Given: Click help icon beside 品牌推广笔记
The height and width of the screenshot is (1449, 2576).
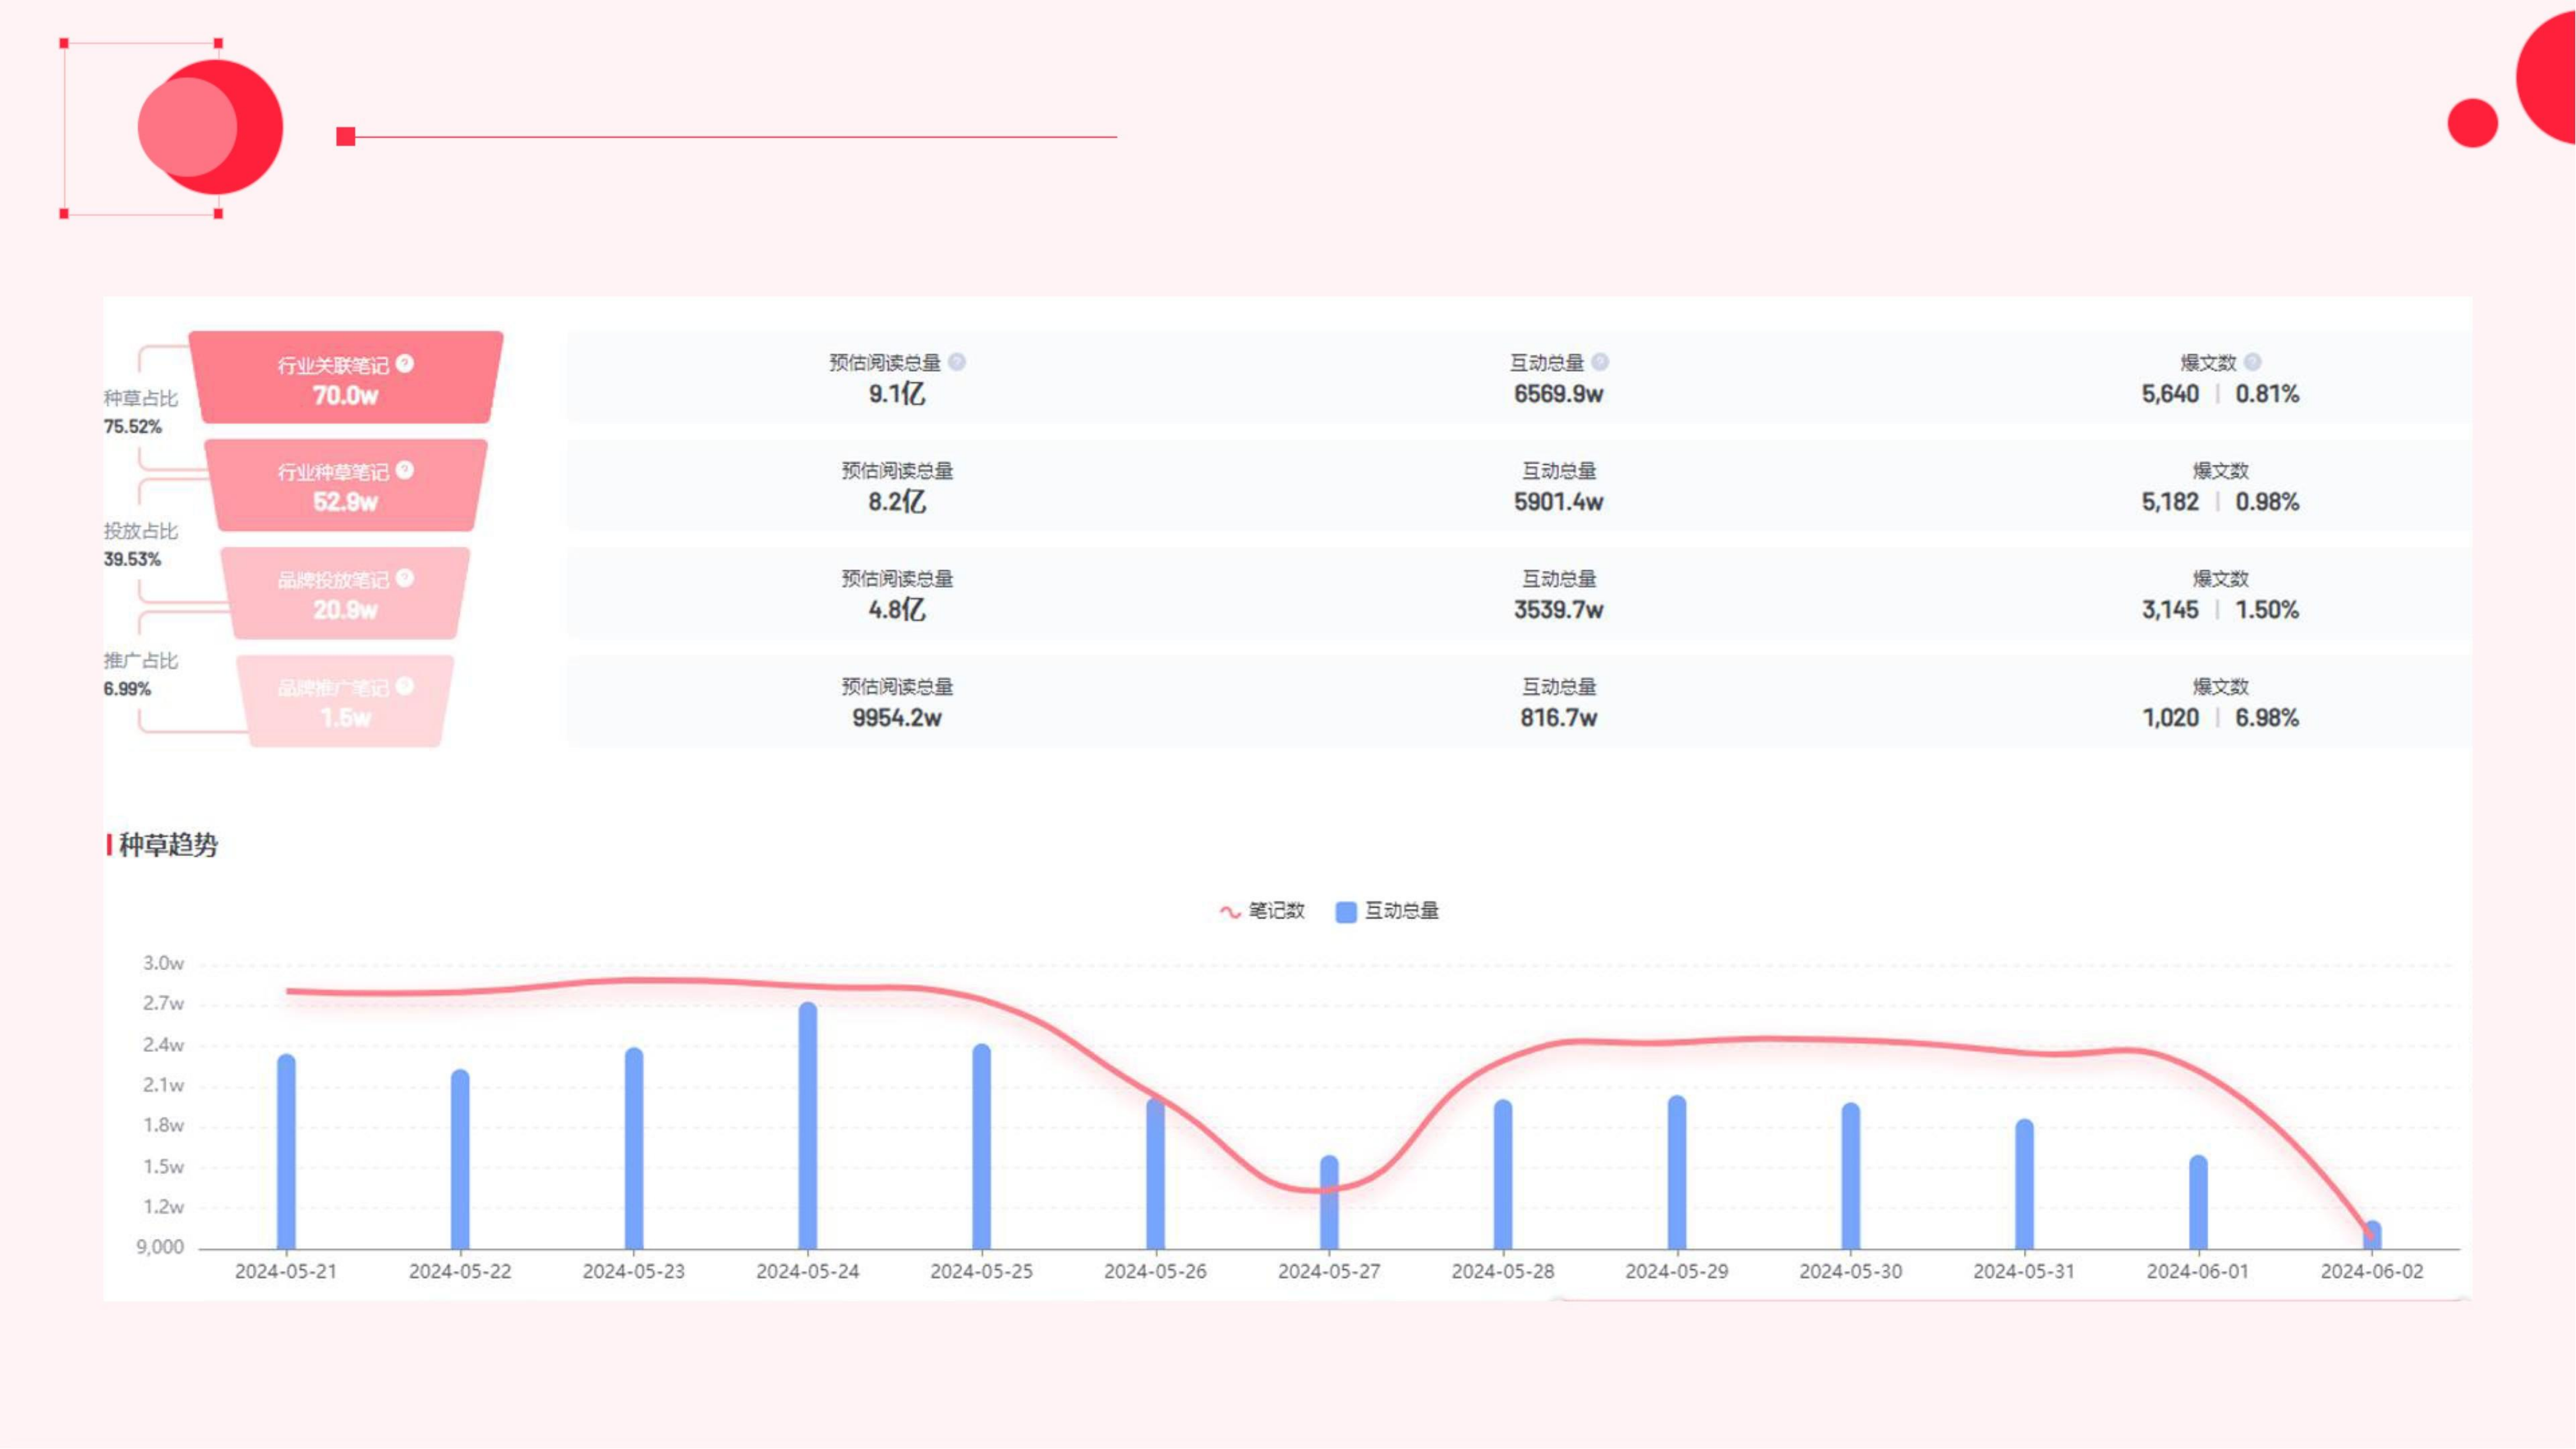Looking at the screenshot, I should 404,686.
